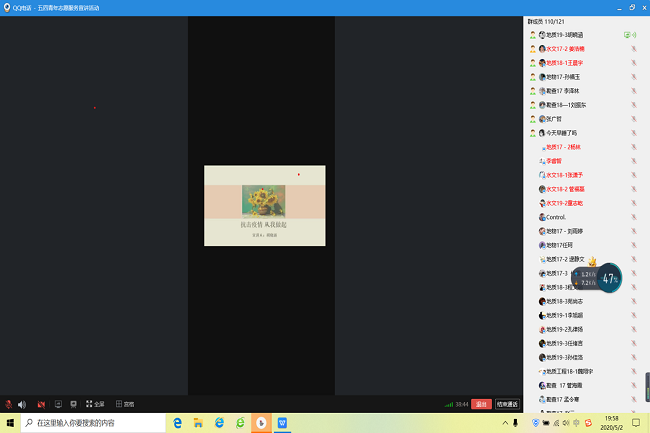
Task: Open Microsoft Edge from the taskbar
Action: tap(177, 423)
